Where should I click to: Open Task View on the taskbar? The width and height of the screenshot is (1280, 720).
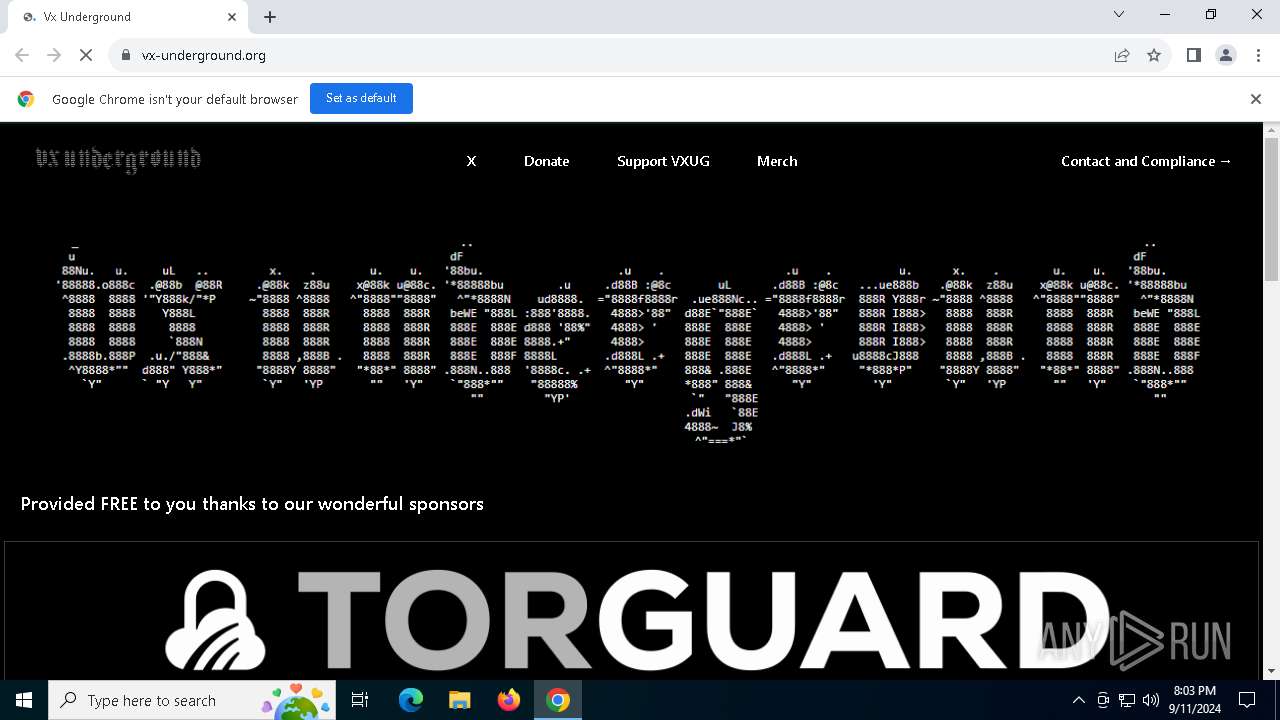click(x=360, y=700)
